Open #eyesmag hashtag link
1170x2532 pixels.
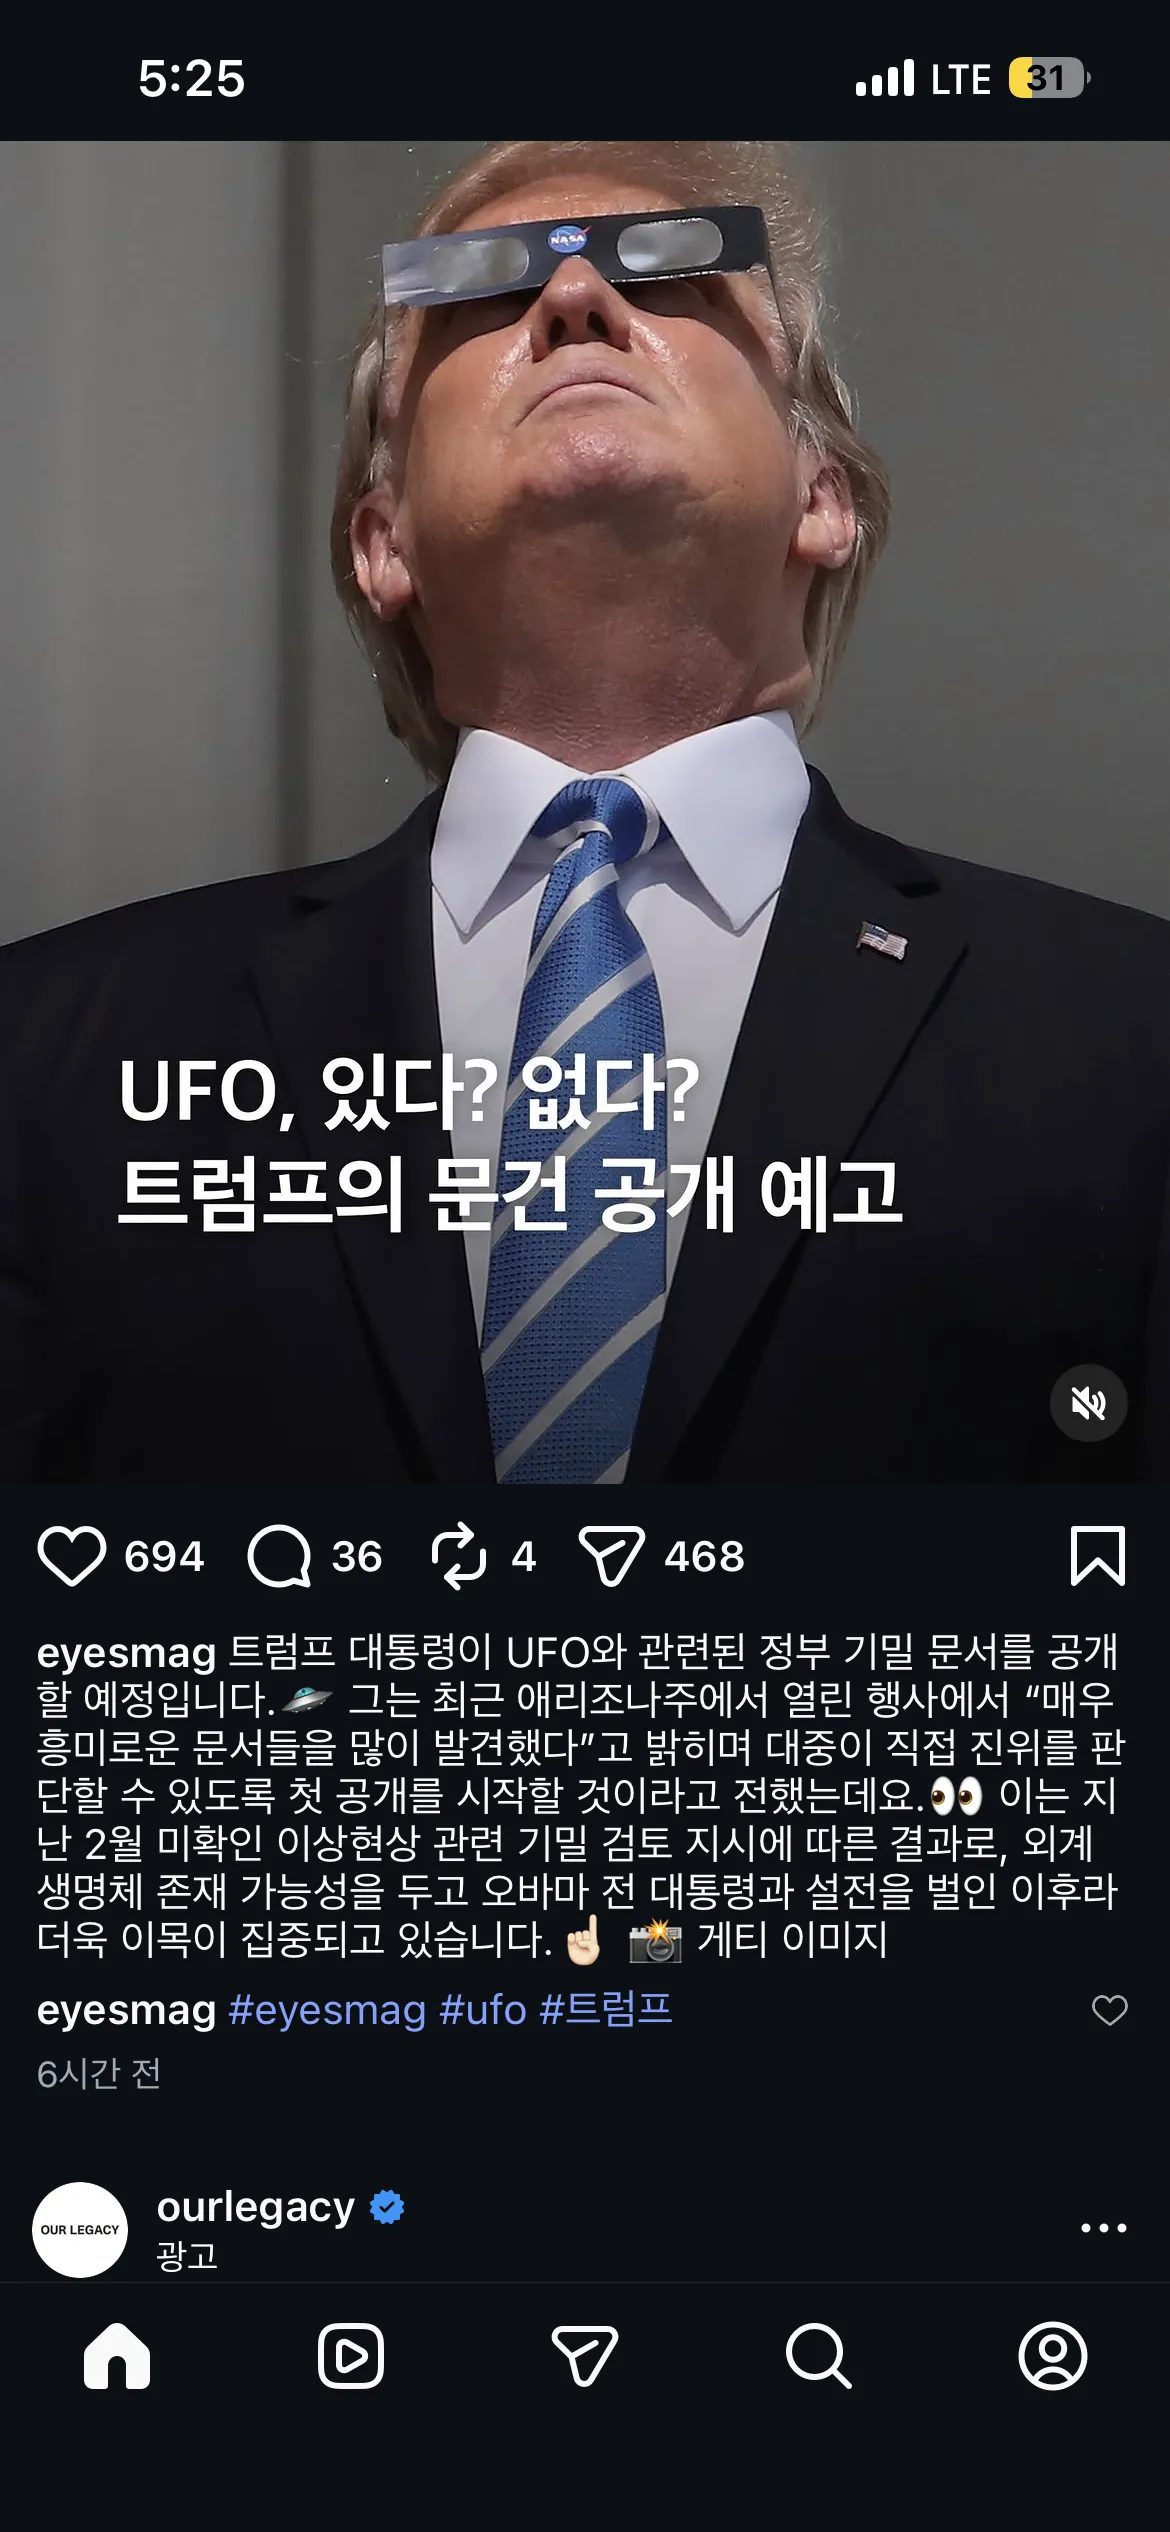328,2010
